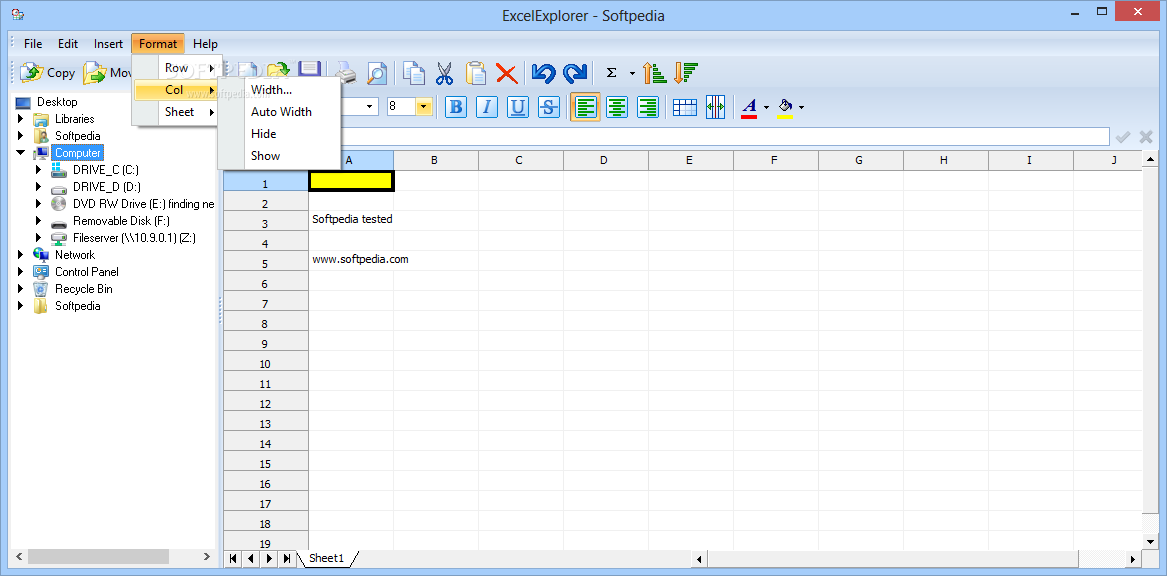Select Desktop in folder tree
The image size is (1167, 576).
57,102
